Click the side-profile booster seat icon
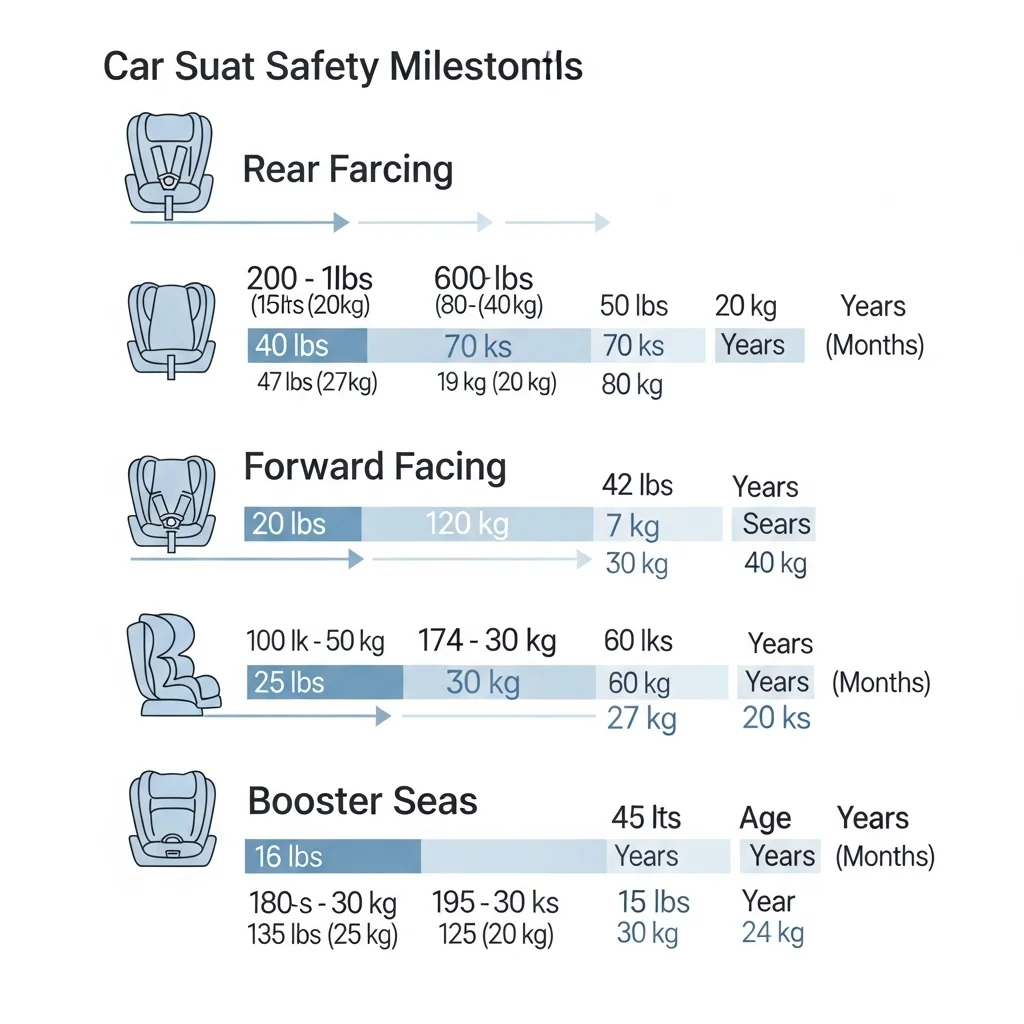1024x1024 pixels. 174,665
